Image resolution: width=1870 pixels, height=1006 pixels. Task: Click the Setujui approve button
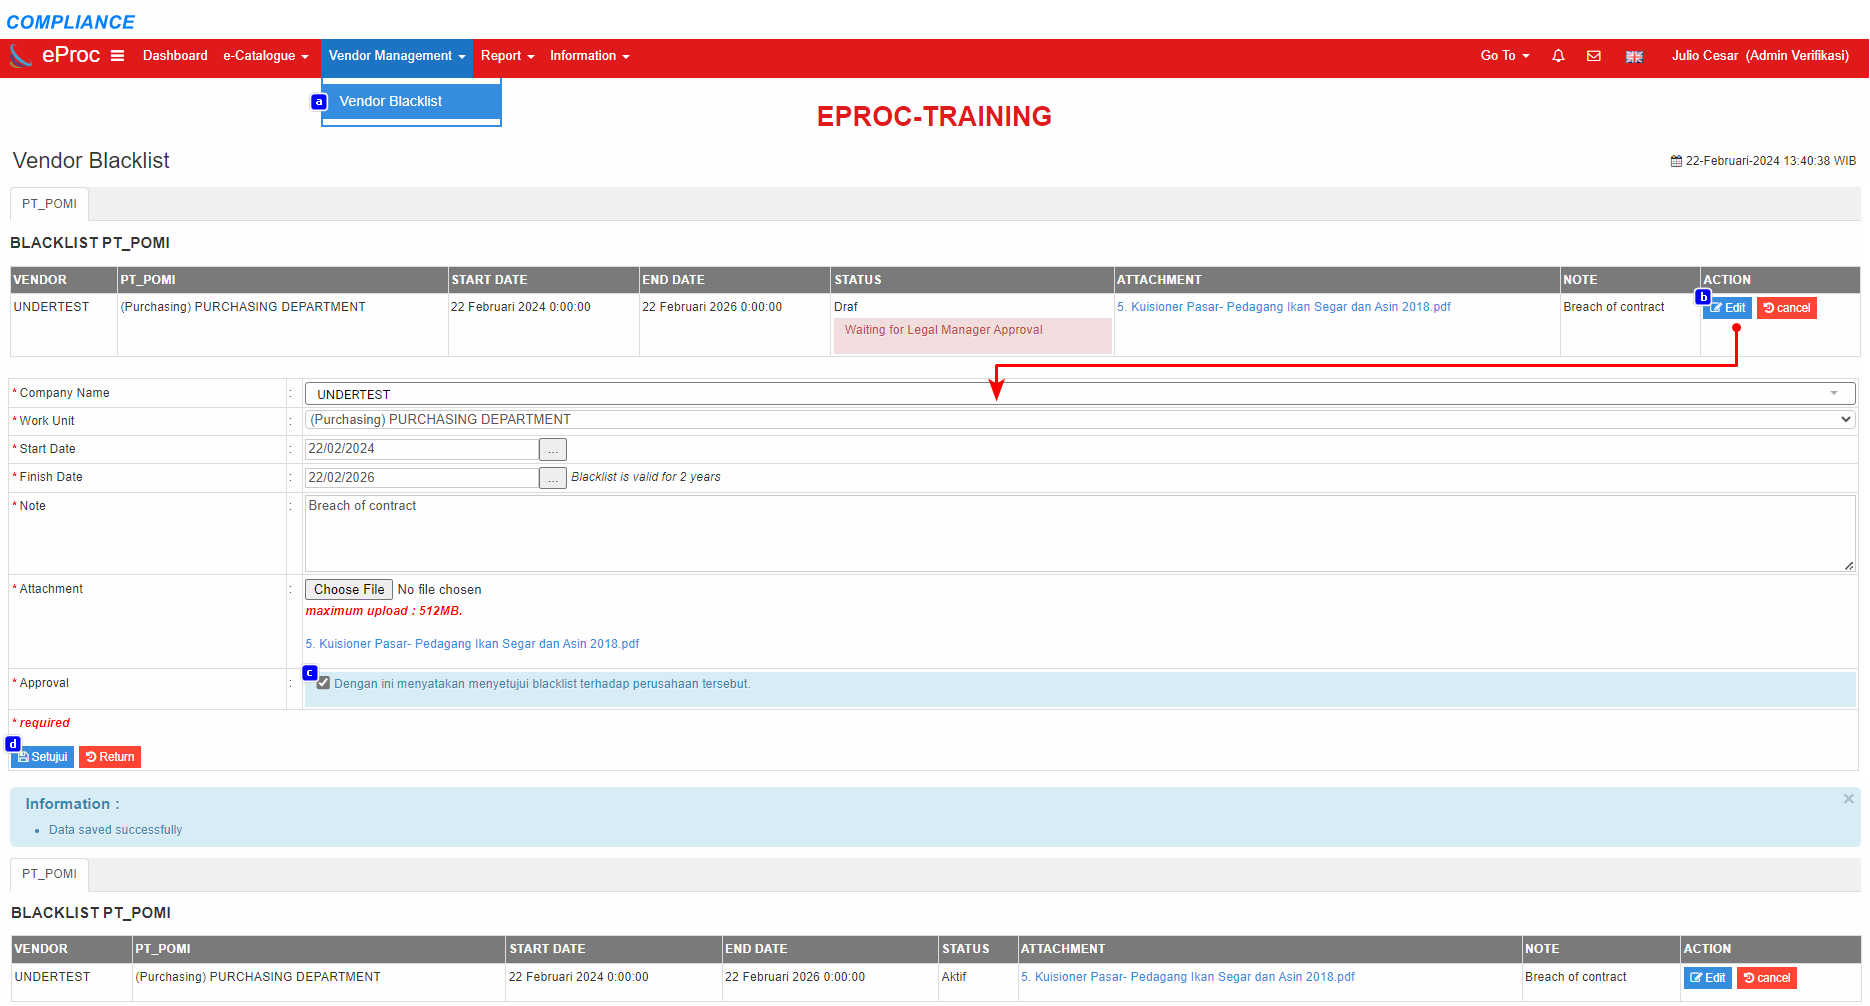point(43,757)
